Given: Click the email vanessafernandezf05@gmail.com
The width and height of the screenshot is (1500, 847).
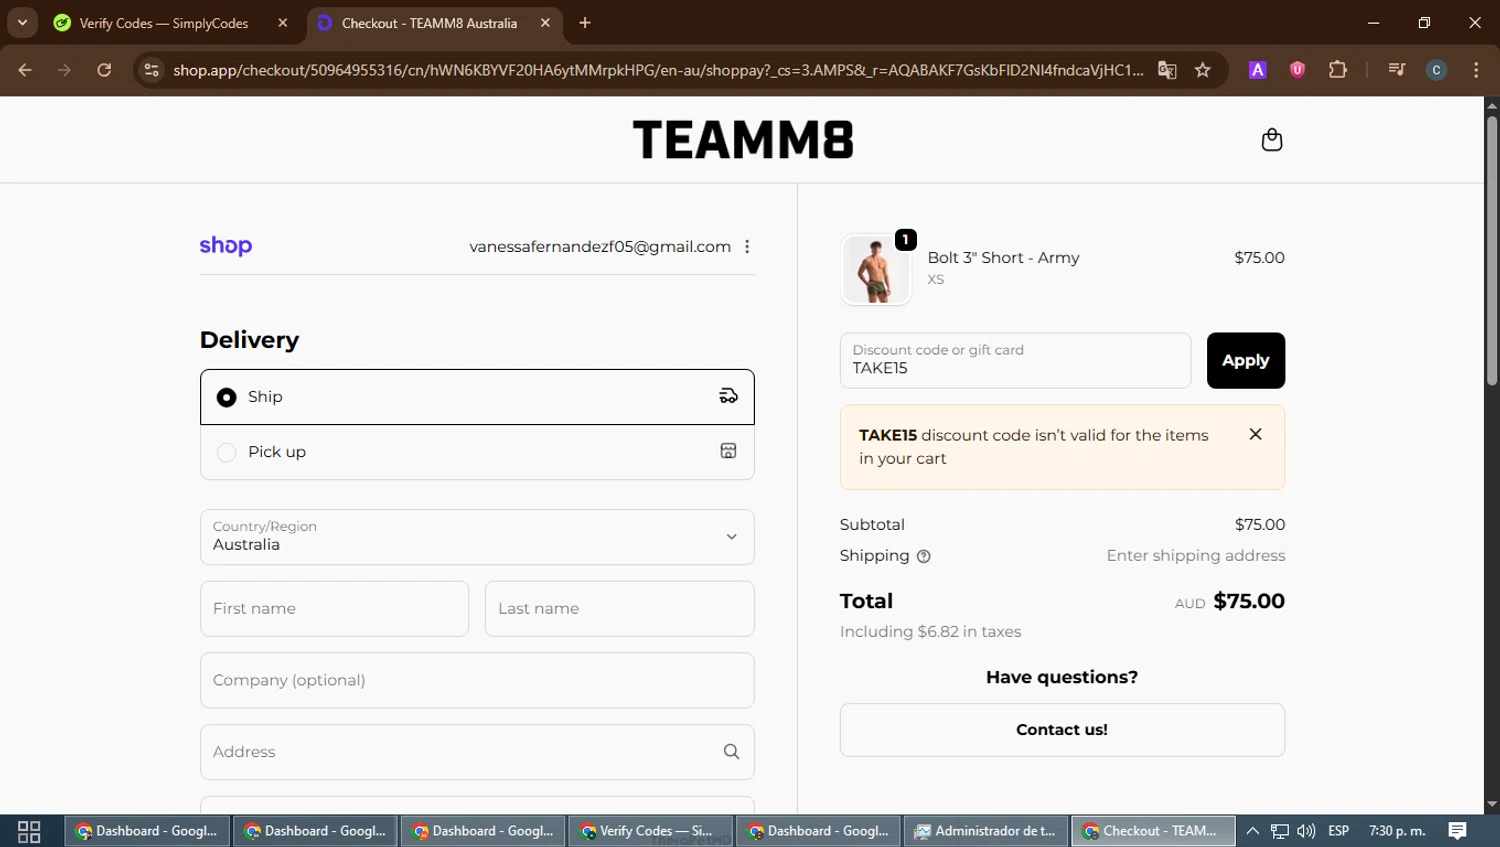Looking at the screenshot, I should 600,246.
